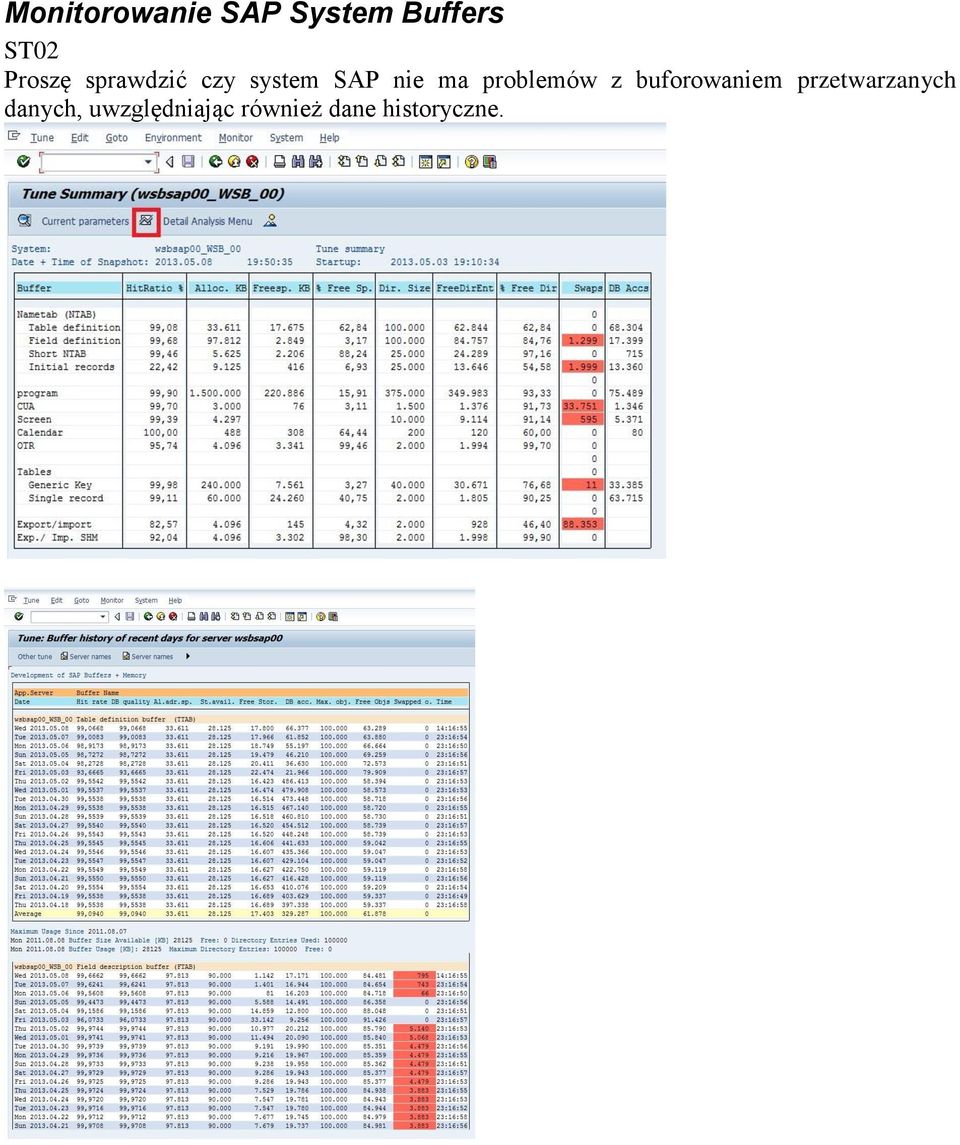The image size is (960, 1145).
Task: Click the HitRatio % column header
Action: click(154, 288)
